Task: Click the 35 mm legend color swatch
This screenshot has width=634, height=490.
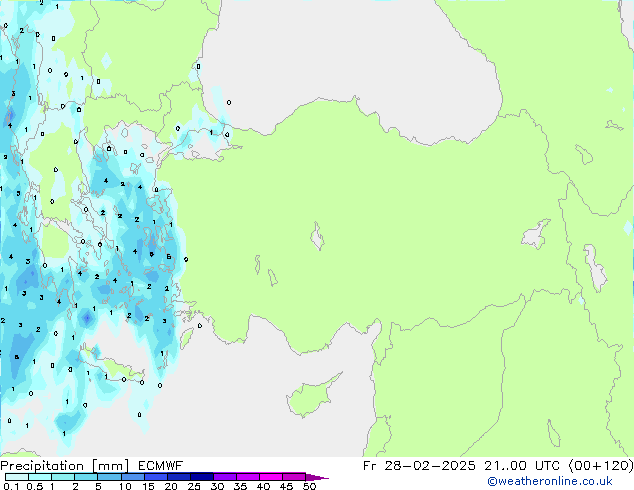Action: click(247, 477)
